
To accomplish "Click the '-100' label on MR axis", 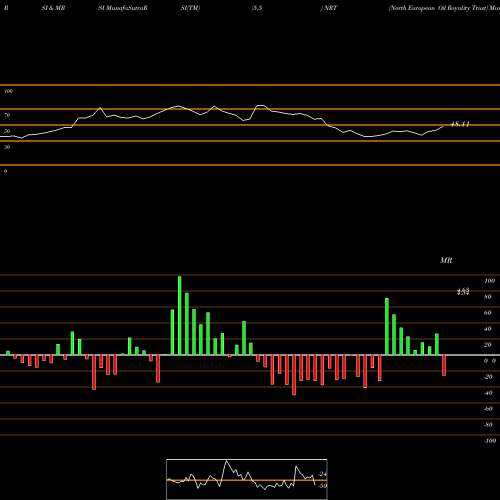I will point(490,441).
